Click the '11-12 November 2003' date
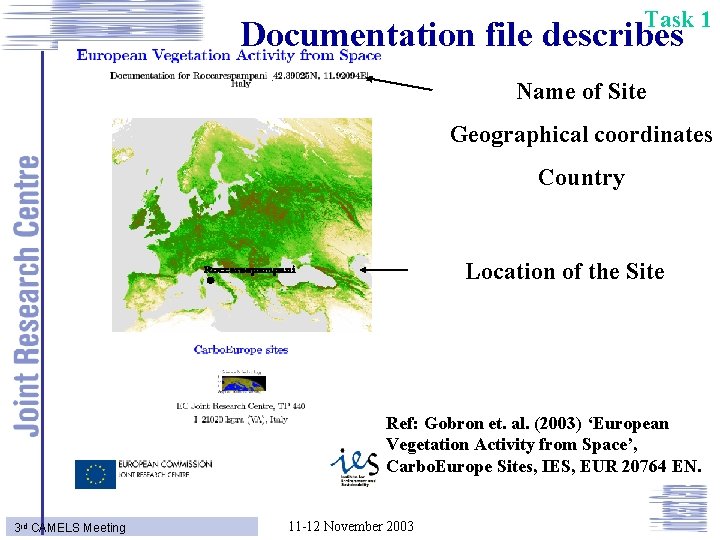Viewport: 720px width, 540px height. [351, 526]
